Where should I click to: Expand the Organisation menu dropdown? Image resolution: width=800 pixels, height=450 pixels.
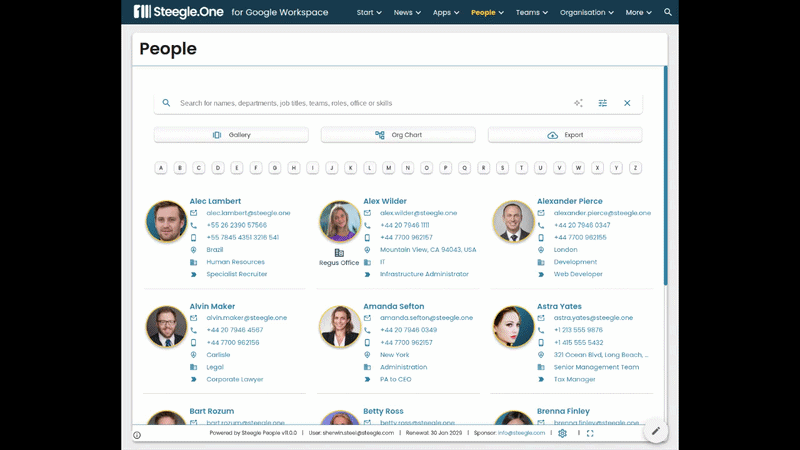coord(587,12)
